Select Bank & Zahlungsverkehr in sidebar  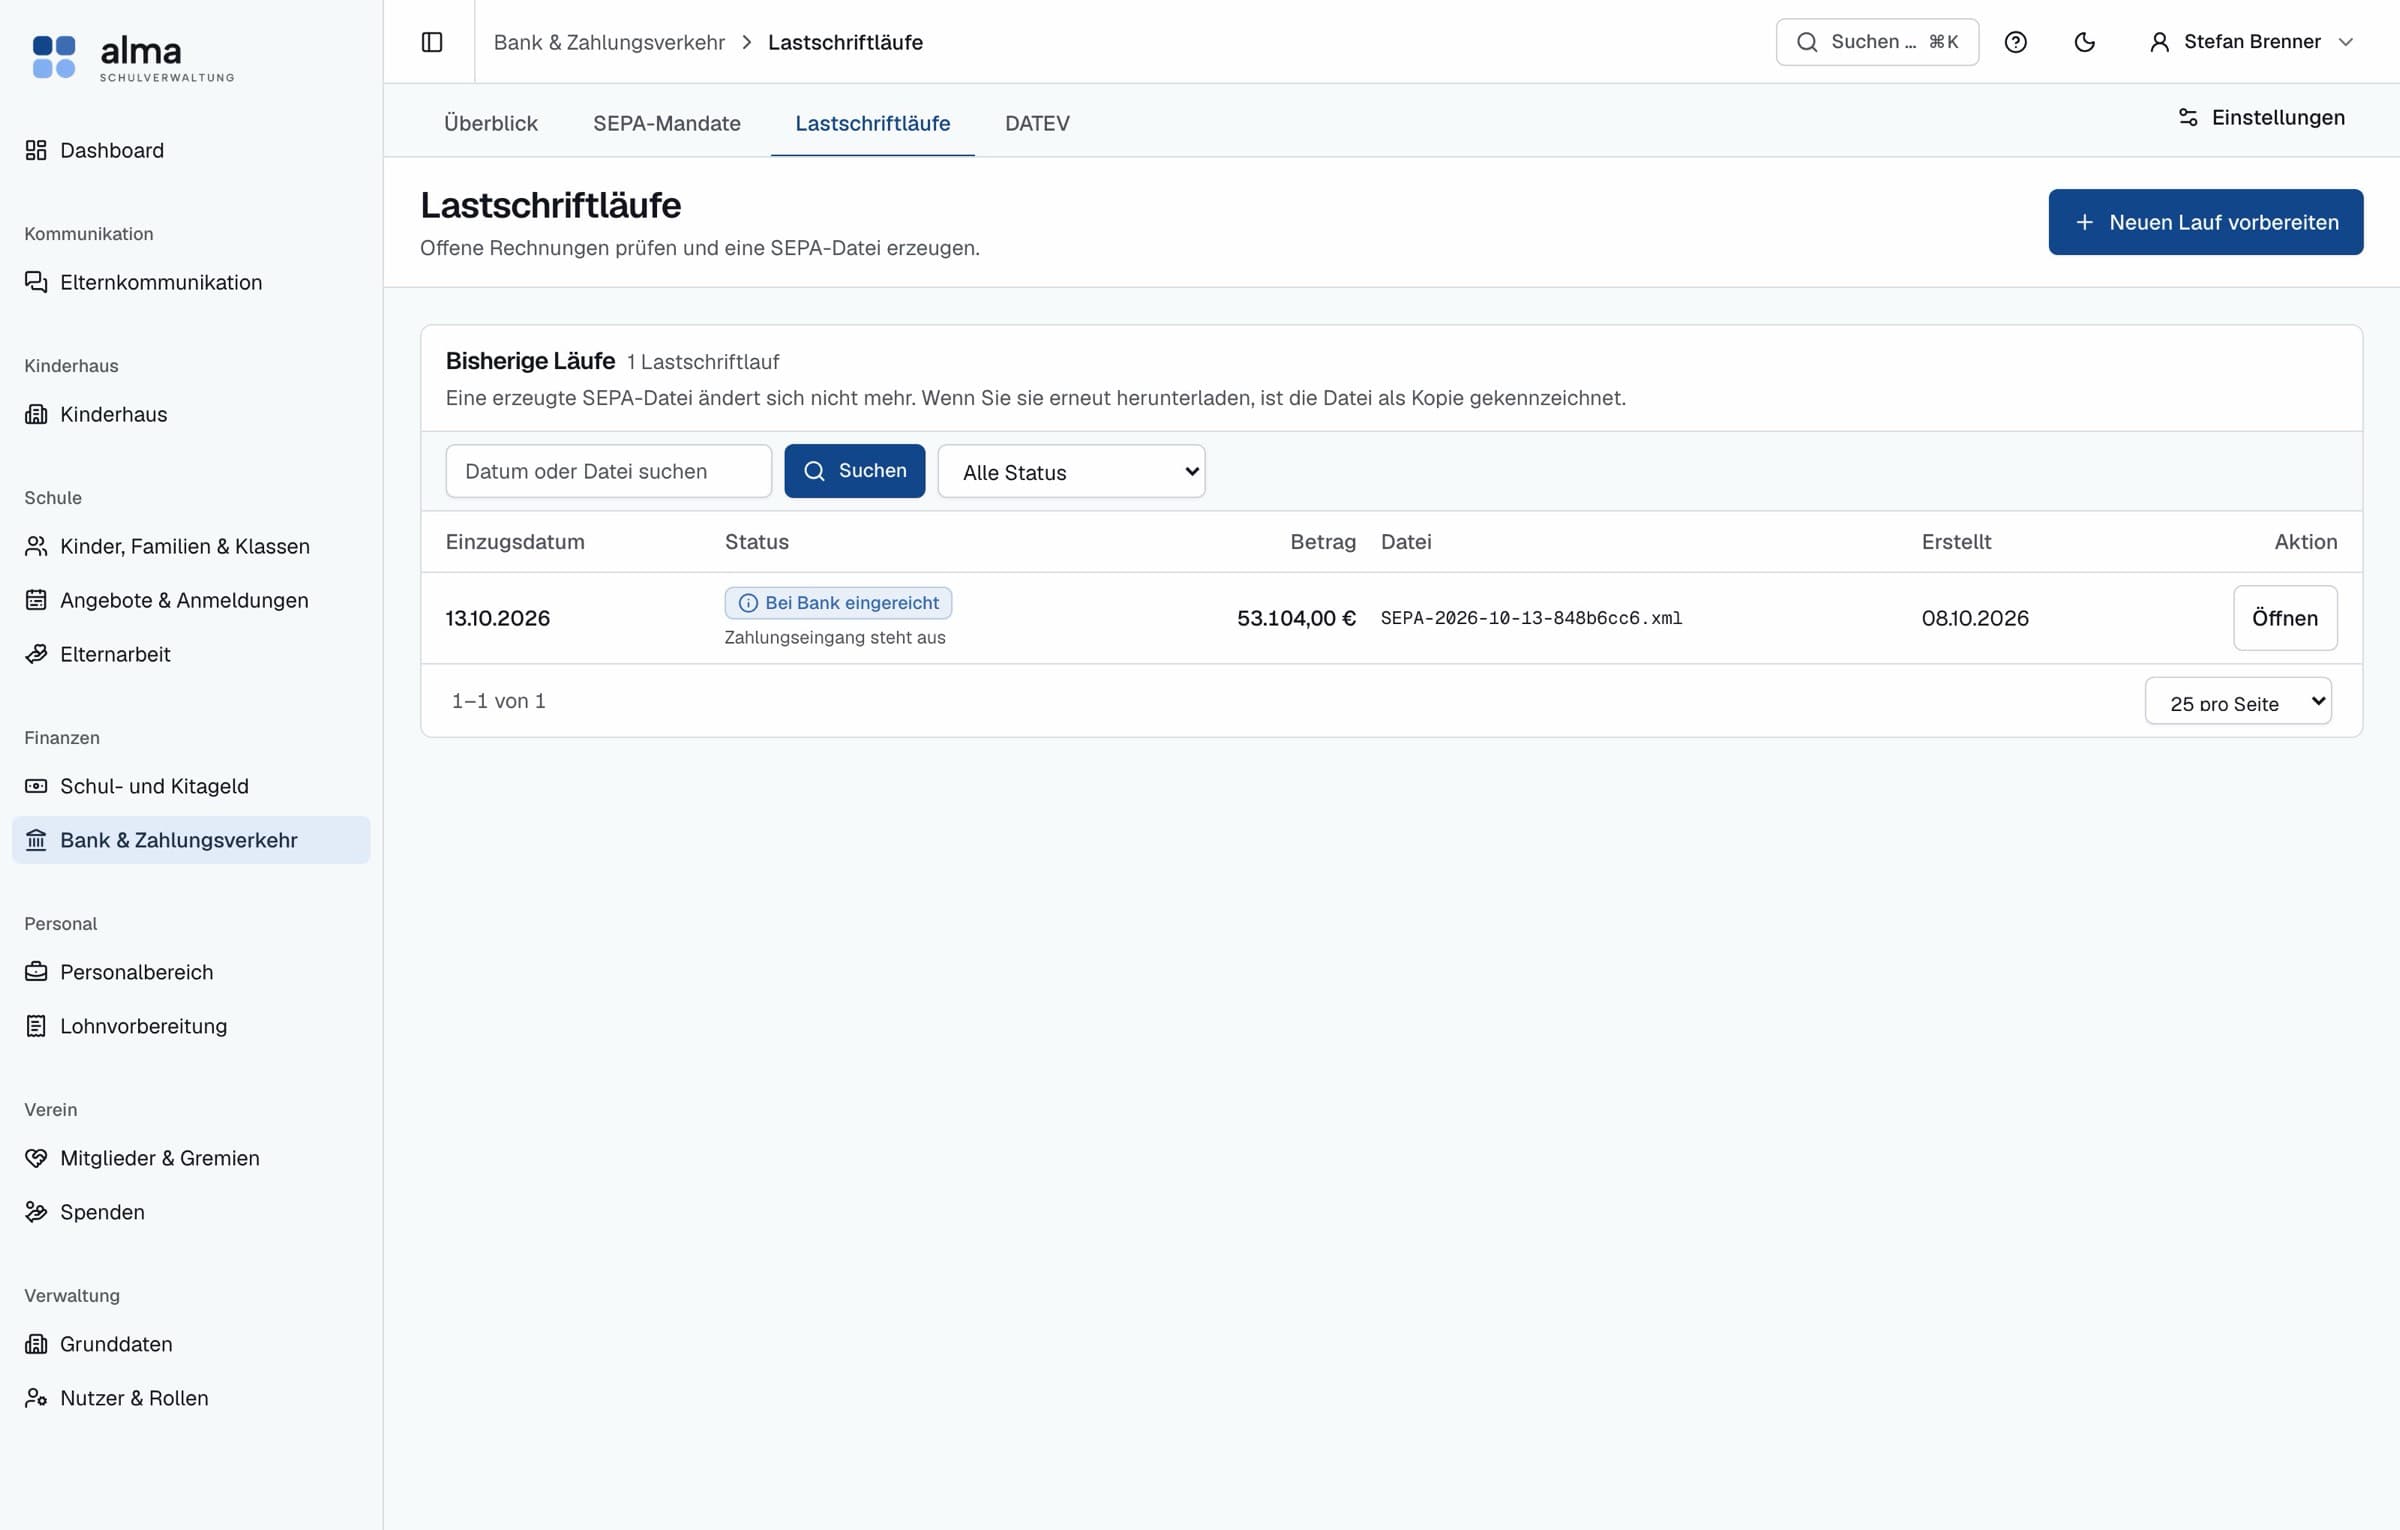coord(191,840)
